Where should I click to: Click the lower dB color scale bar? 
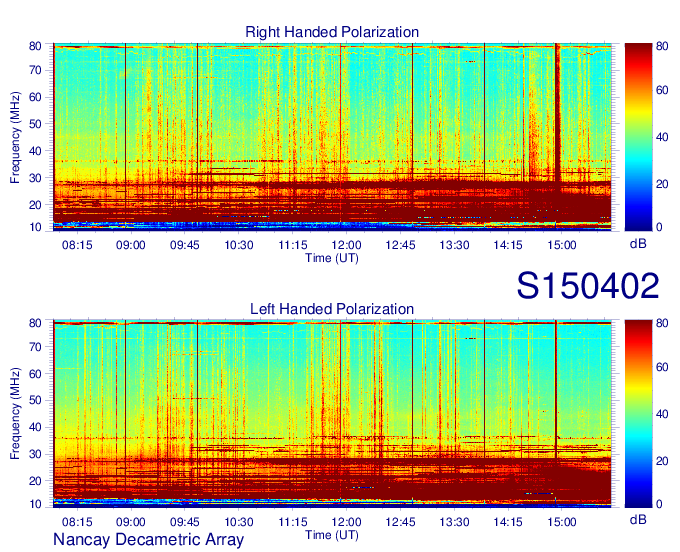[x=638, y=414]
